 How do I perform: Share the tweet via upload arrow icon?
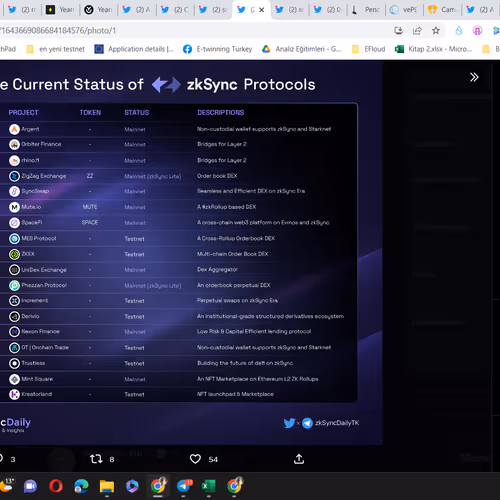(x=299, y=459)
